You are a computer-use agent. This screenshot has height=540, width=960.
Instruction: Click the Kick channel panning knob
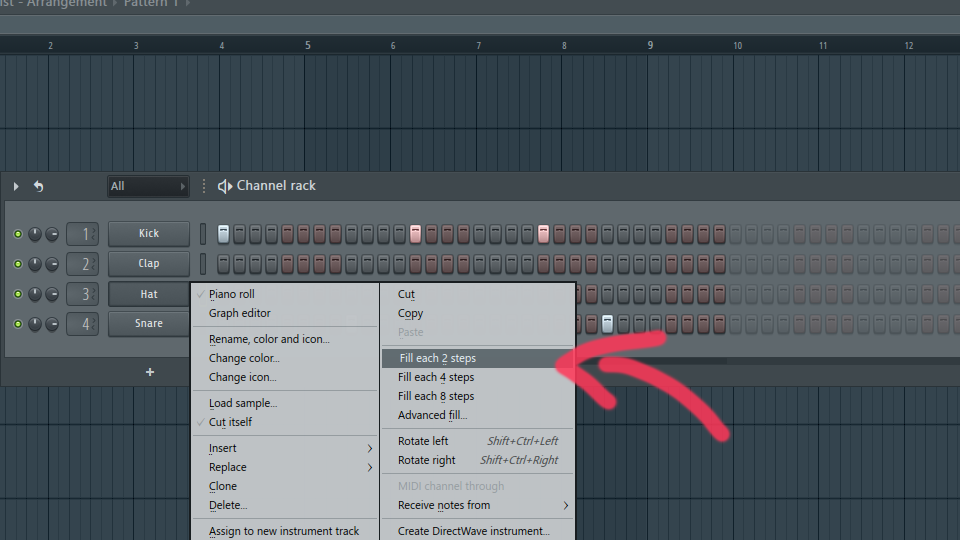(35, 234)
